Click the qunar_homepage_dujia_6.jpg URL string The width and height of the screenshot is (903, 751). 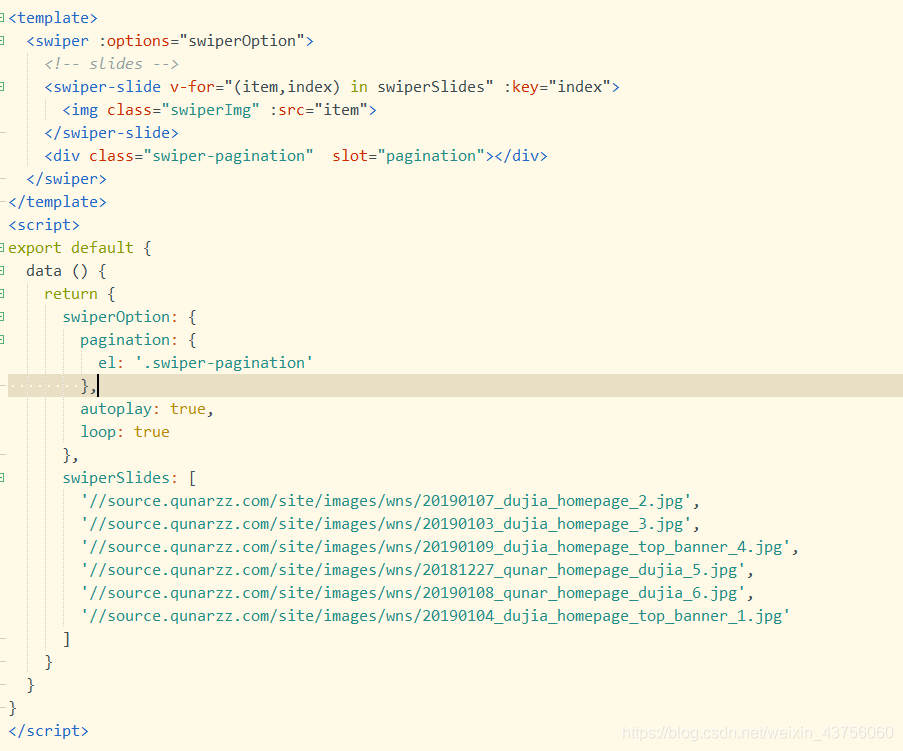coord(413,593)
